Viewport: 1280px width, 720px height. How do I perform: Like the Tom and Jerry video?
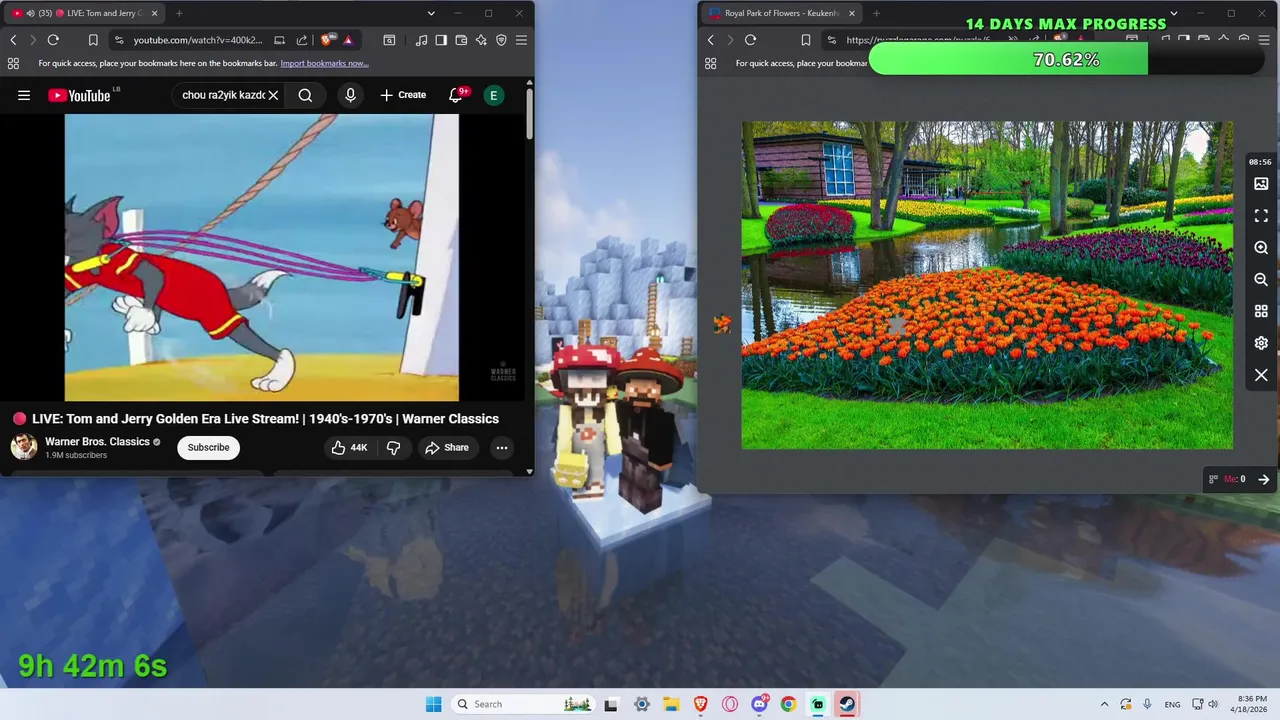coord(349,447)
